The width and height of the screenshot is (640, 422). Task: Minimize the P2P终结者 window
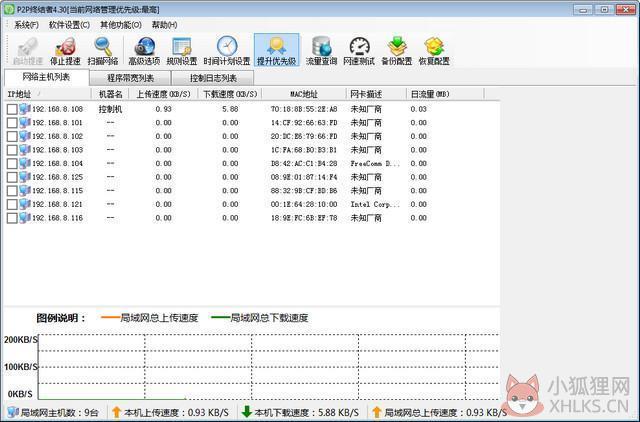(x=583, y=9)
